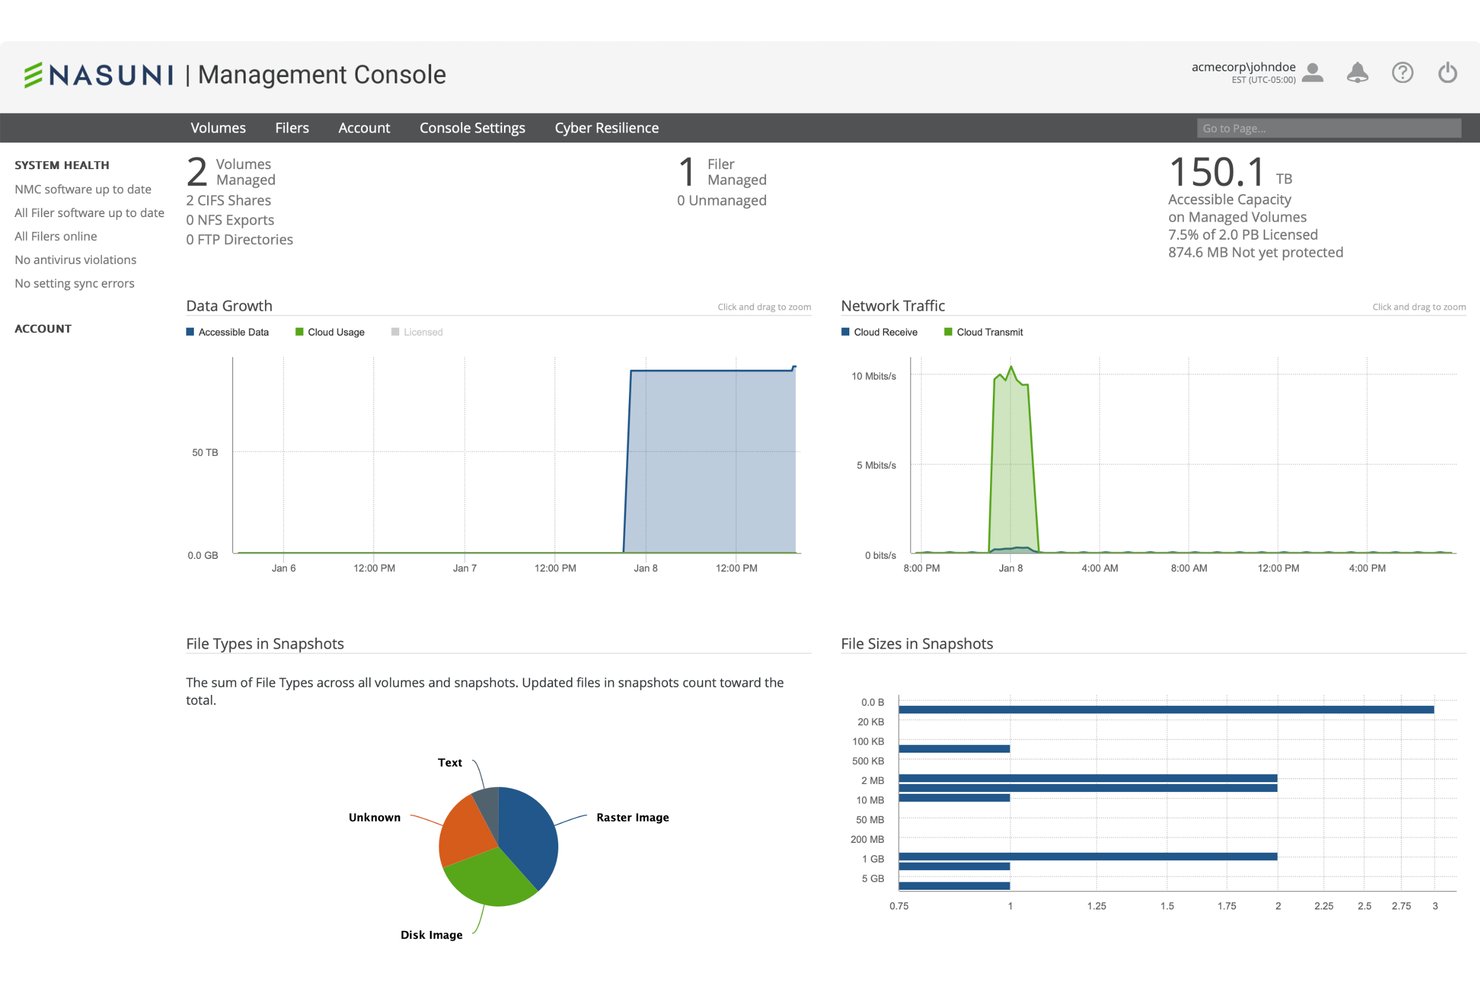Open the help question mark icon

click(1402, 73)
